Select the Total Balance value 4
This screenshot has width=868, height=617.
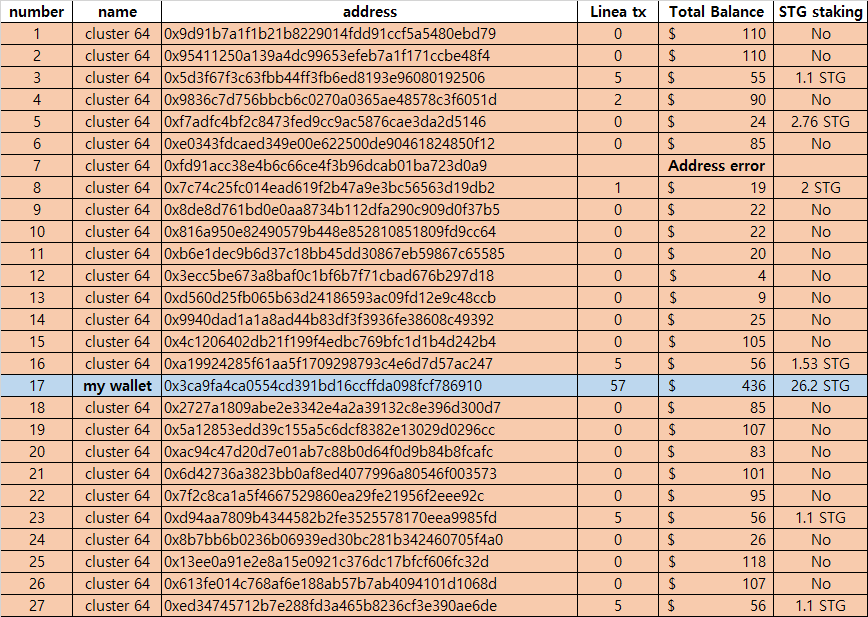click(716, 276)
